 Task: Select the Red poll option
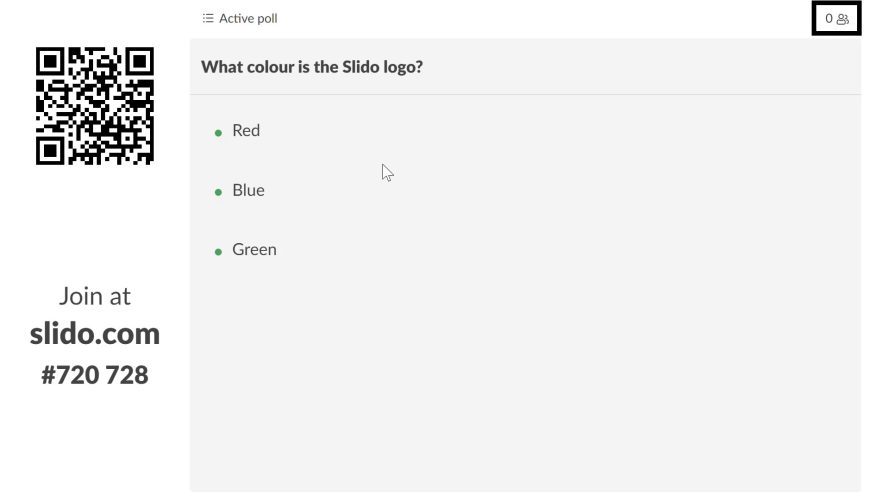pos(246,130)
